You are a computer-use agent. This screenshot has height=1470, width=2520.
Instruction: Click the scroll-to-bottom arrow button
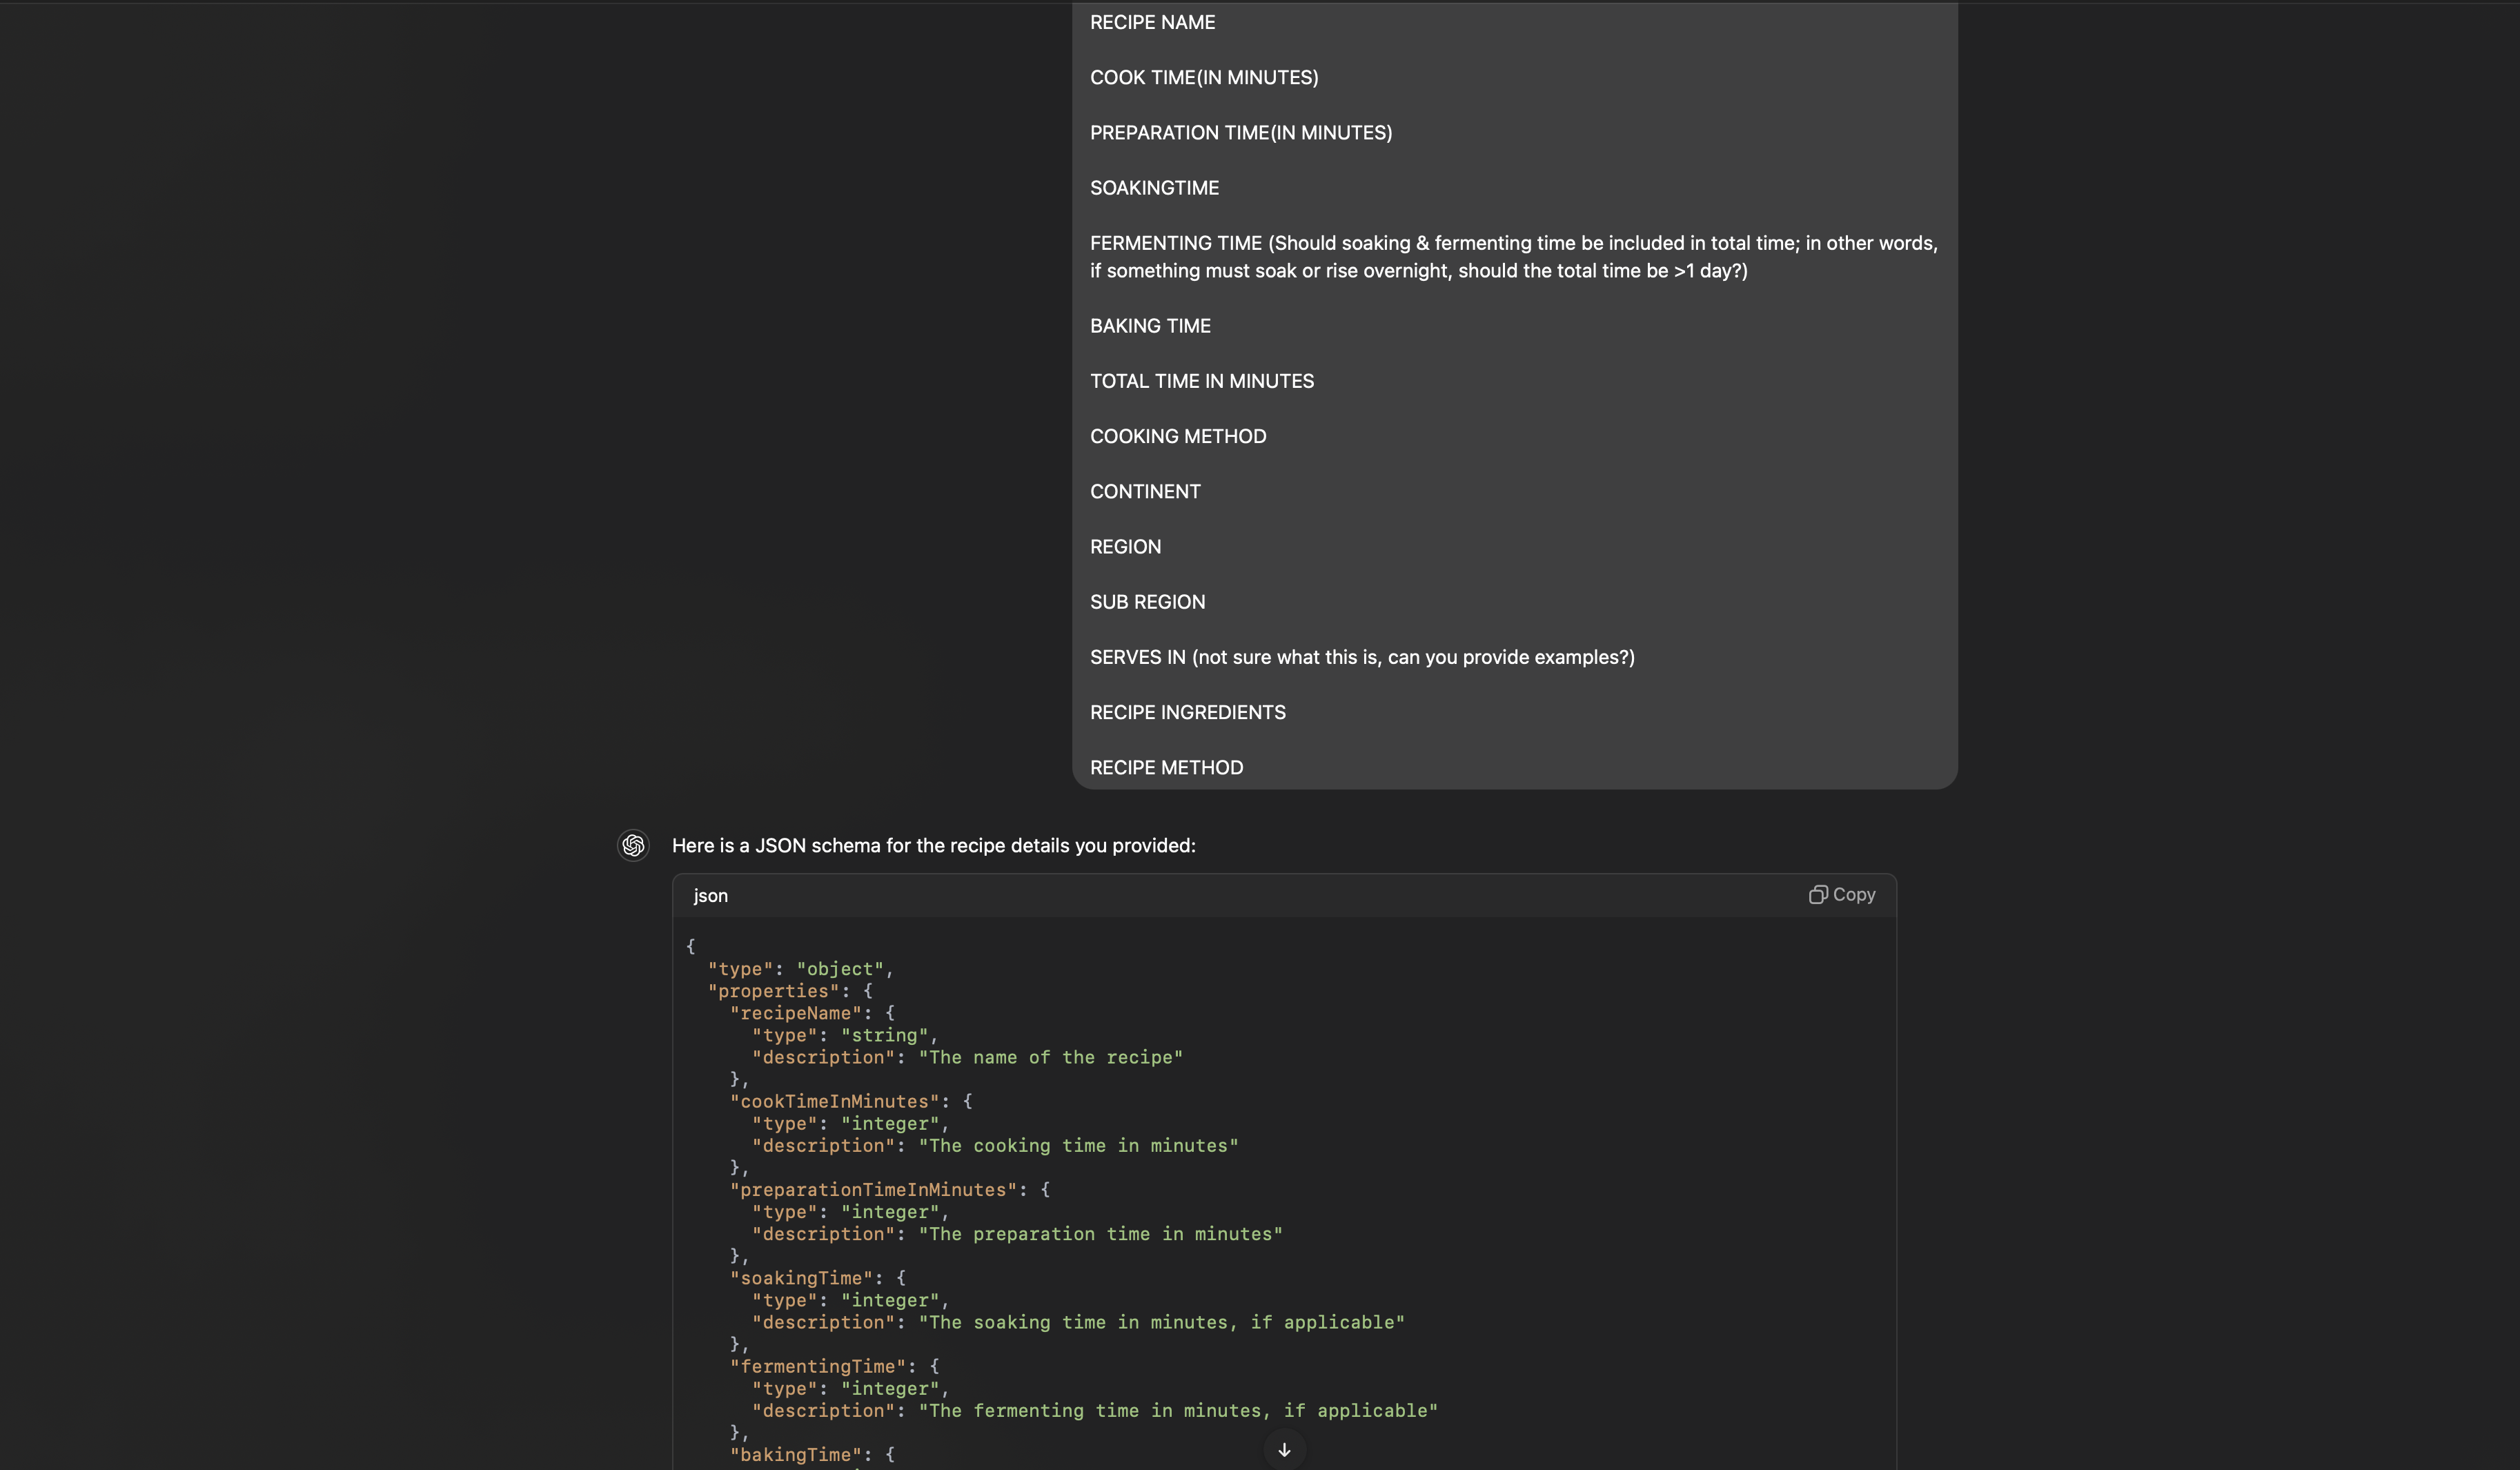(1284, 1450)
